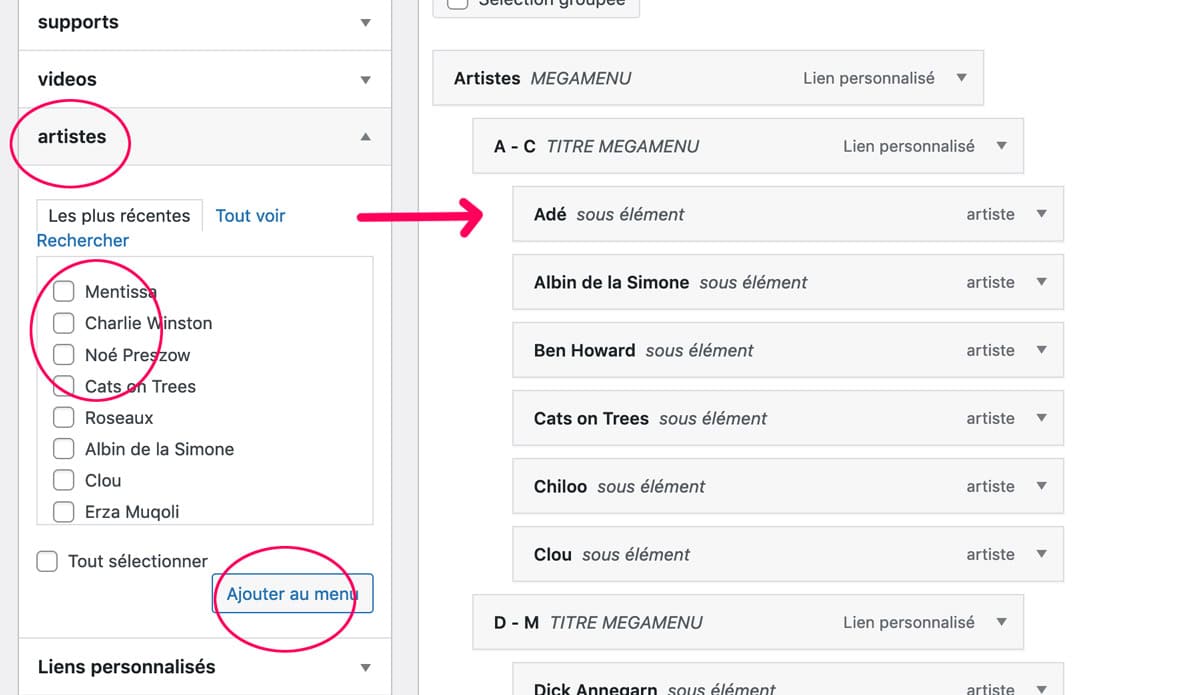The width and height of the screenshot is (1200, 695).
Task: Expand the supports panel arrow
Action: [x=365, y=22]
